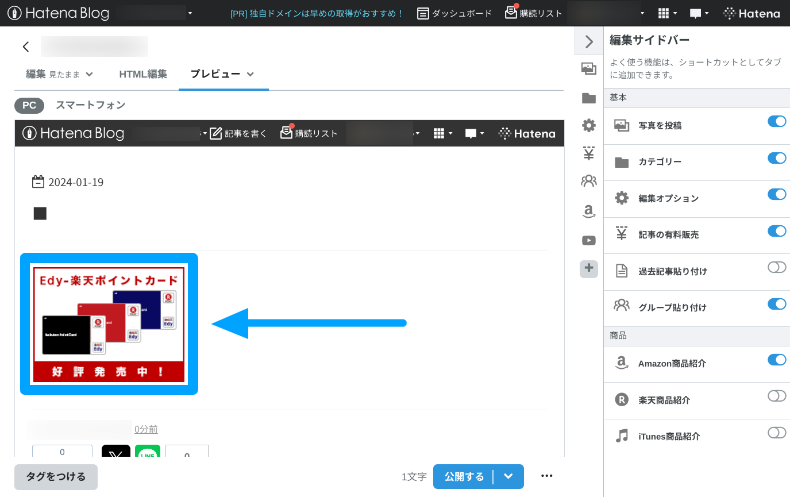Click the Hatena Blog logo in top bar

[x=58, y=13]
